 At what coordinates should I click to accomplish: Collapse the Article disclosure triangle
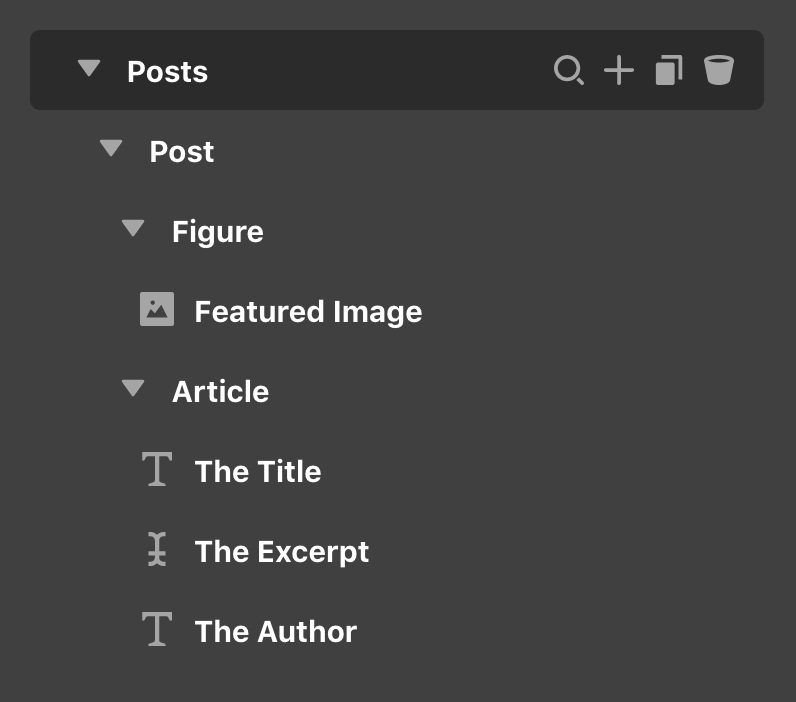[133, 388]
